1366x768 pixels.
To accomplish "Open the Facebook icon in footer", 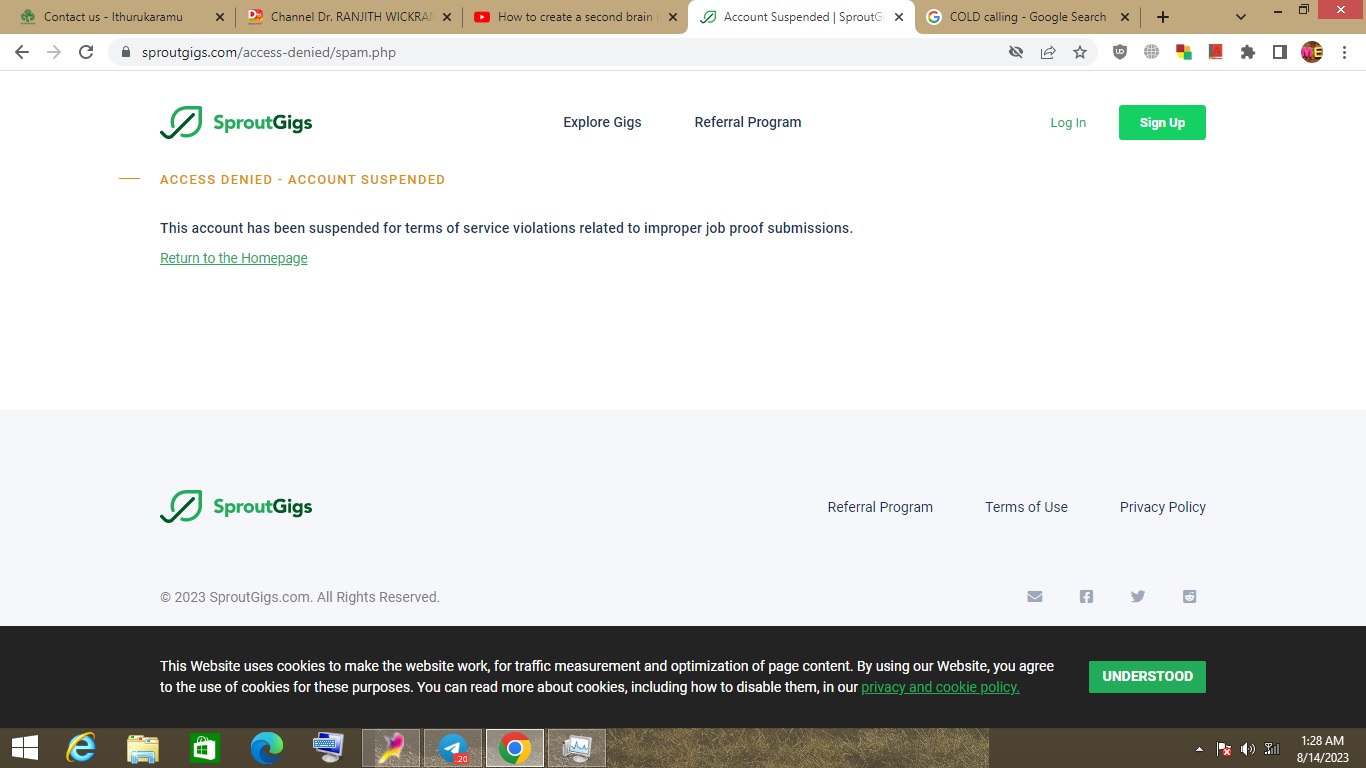I will tap(1086, 597).
